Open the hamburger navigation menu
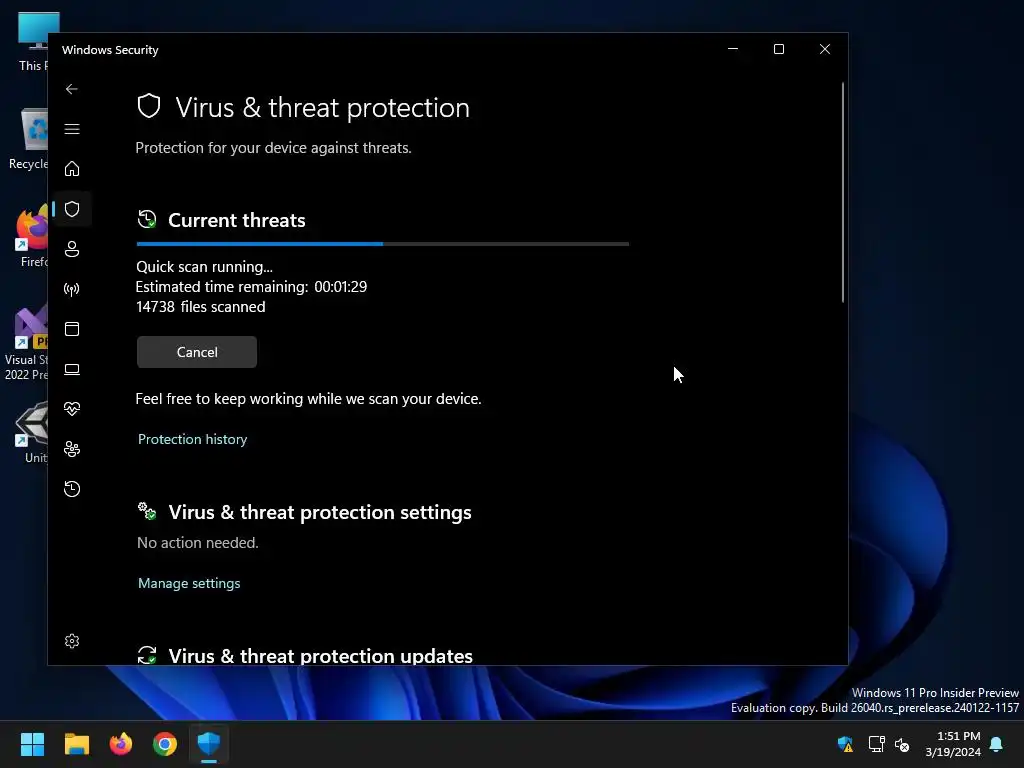Screen dimensions: 1024x768 coord(72,129)
